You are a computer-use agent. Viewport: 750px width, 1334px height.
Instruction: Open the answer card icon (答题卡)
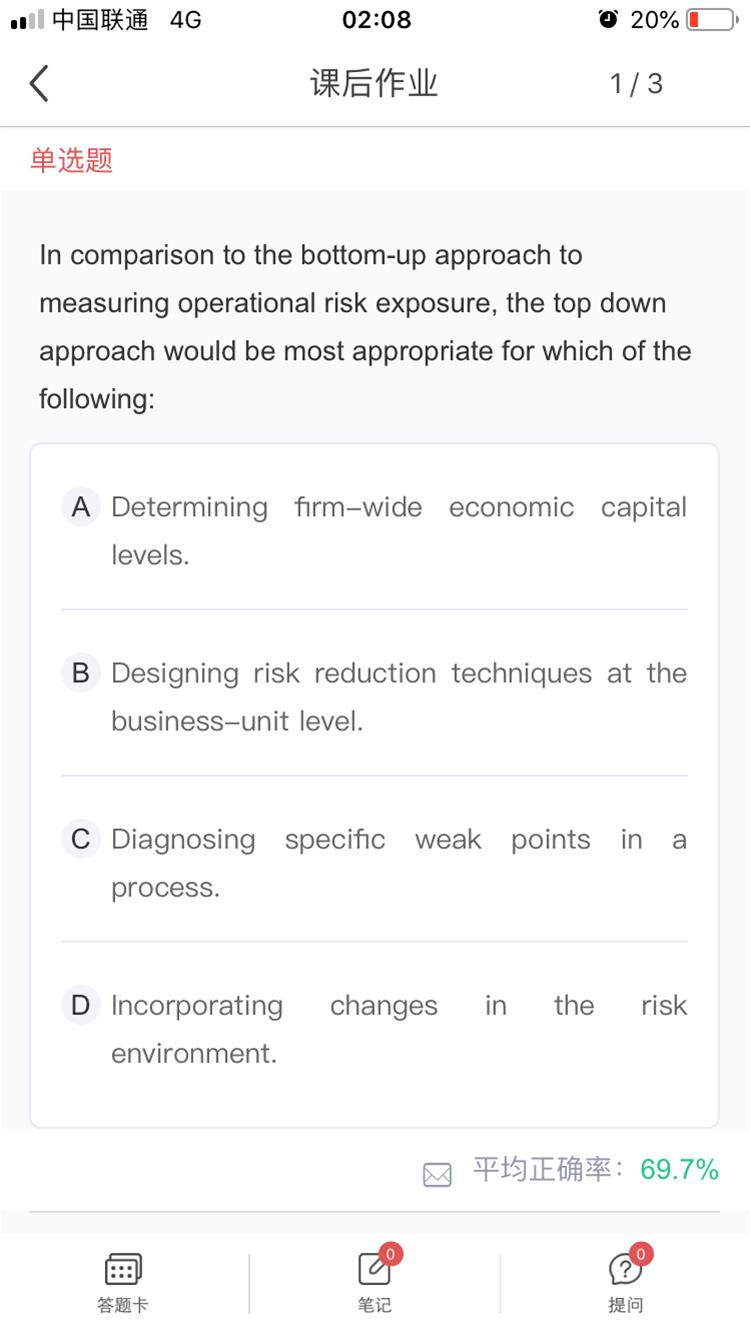[x=123, y=1270]
